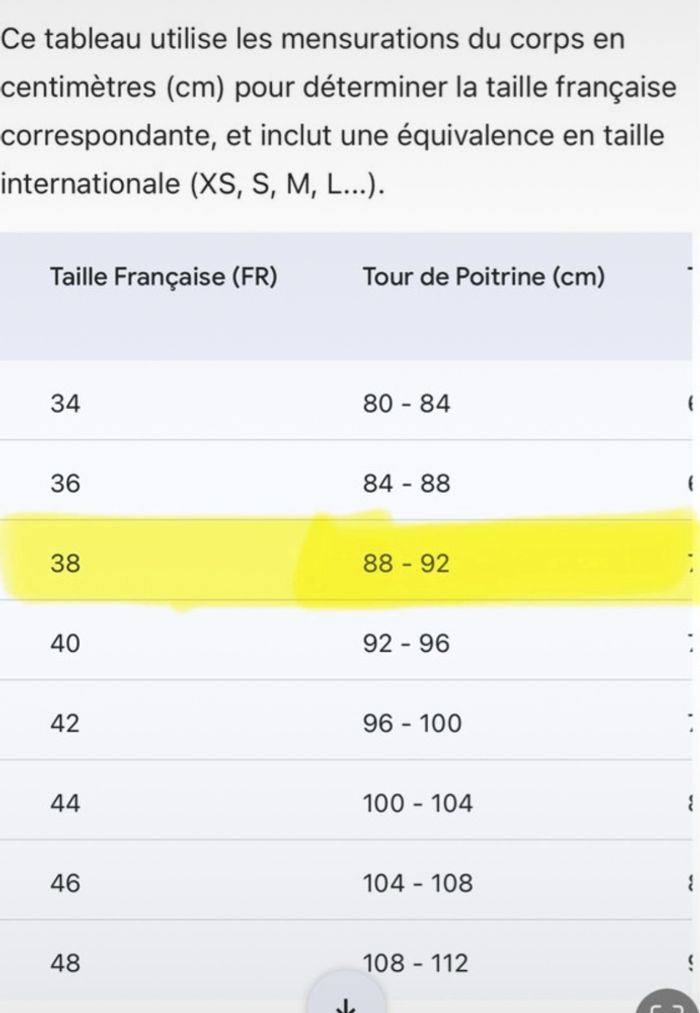
Task: Select size 48 in the table
Action: [65, 964]
